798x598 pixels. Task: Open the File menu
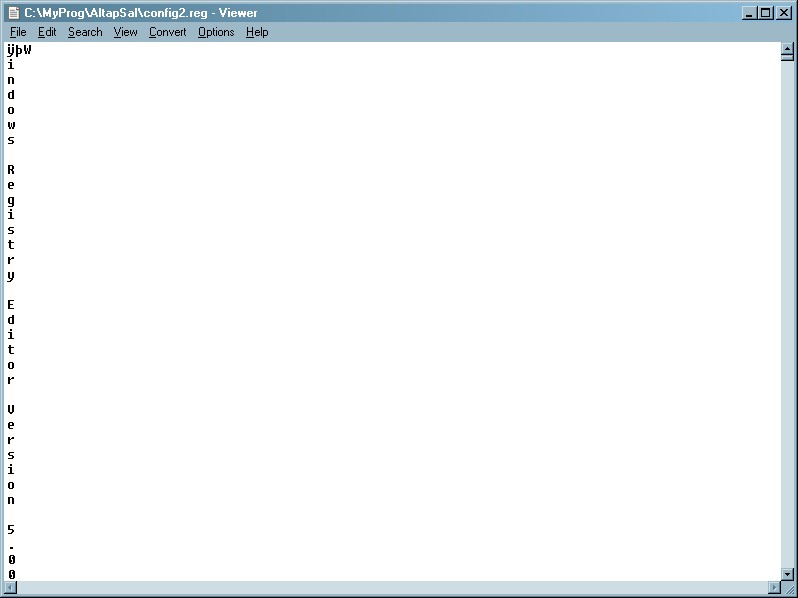[x=18, y=32]
